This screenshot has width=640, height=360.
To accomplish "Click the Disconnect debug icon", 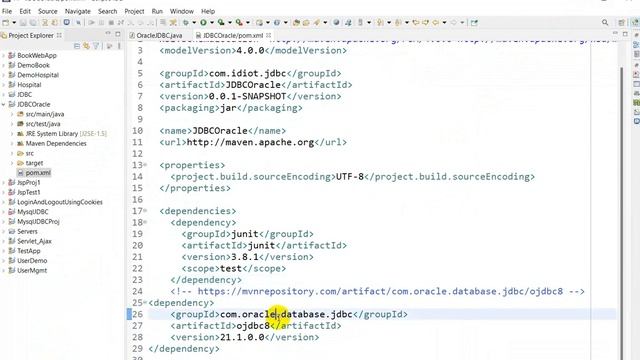I will (120, 23).
